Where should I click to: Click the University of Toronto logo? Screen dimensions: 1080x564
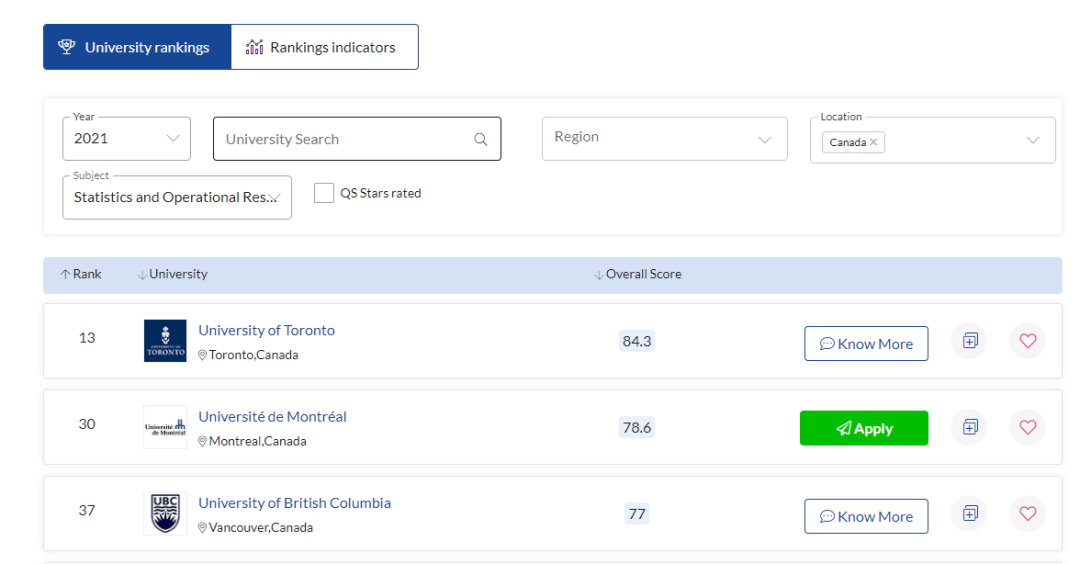pos(165,340)
